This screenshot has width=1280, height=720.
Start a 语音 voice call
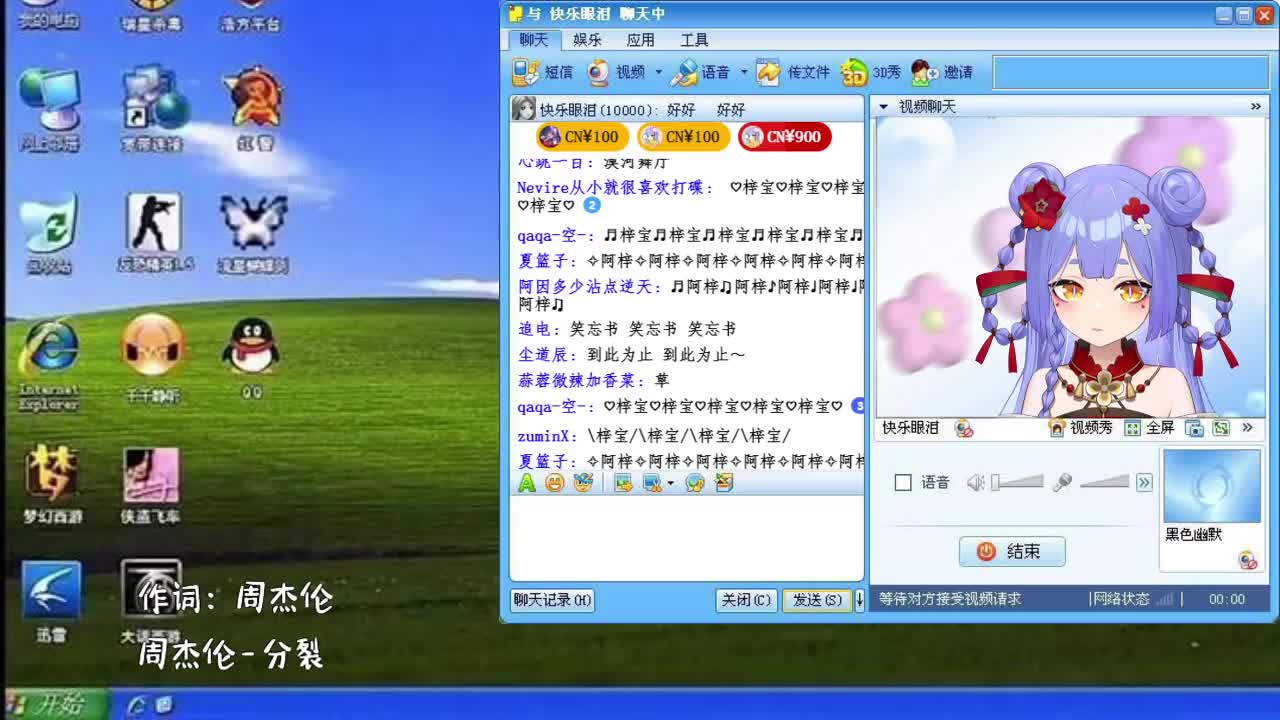coord(701,72)
